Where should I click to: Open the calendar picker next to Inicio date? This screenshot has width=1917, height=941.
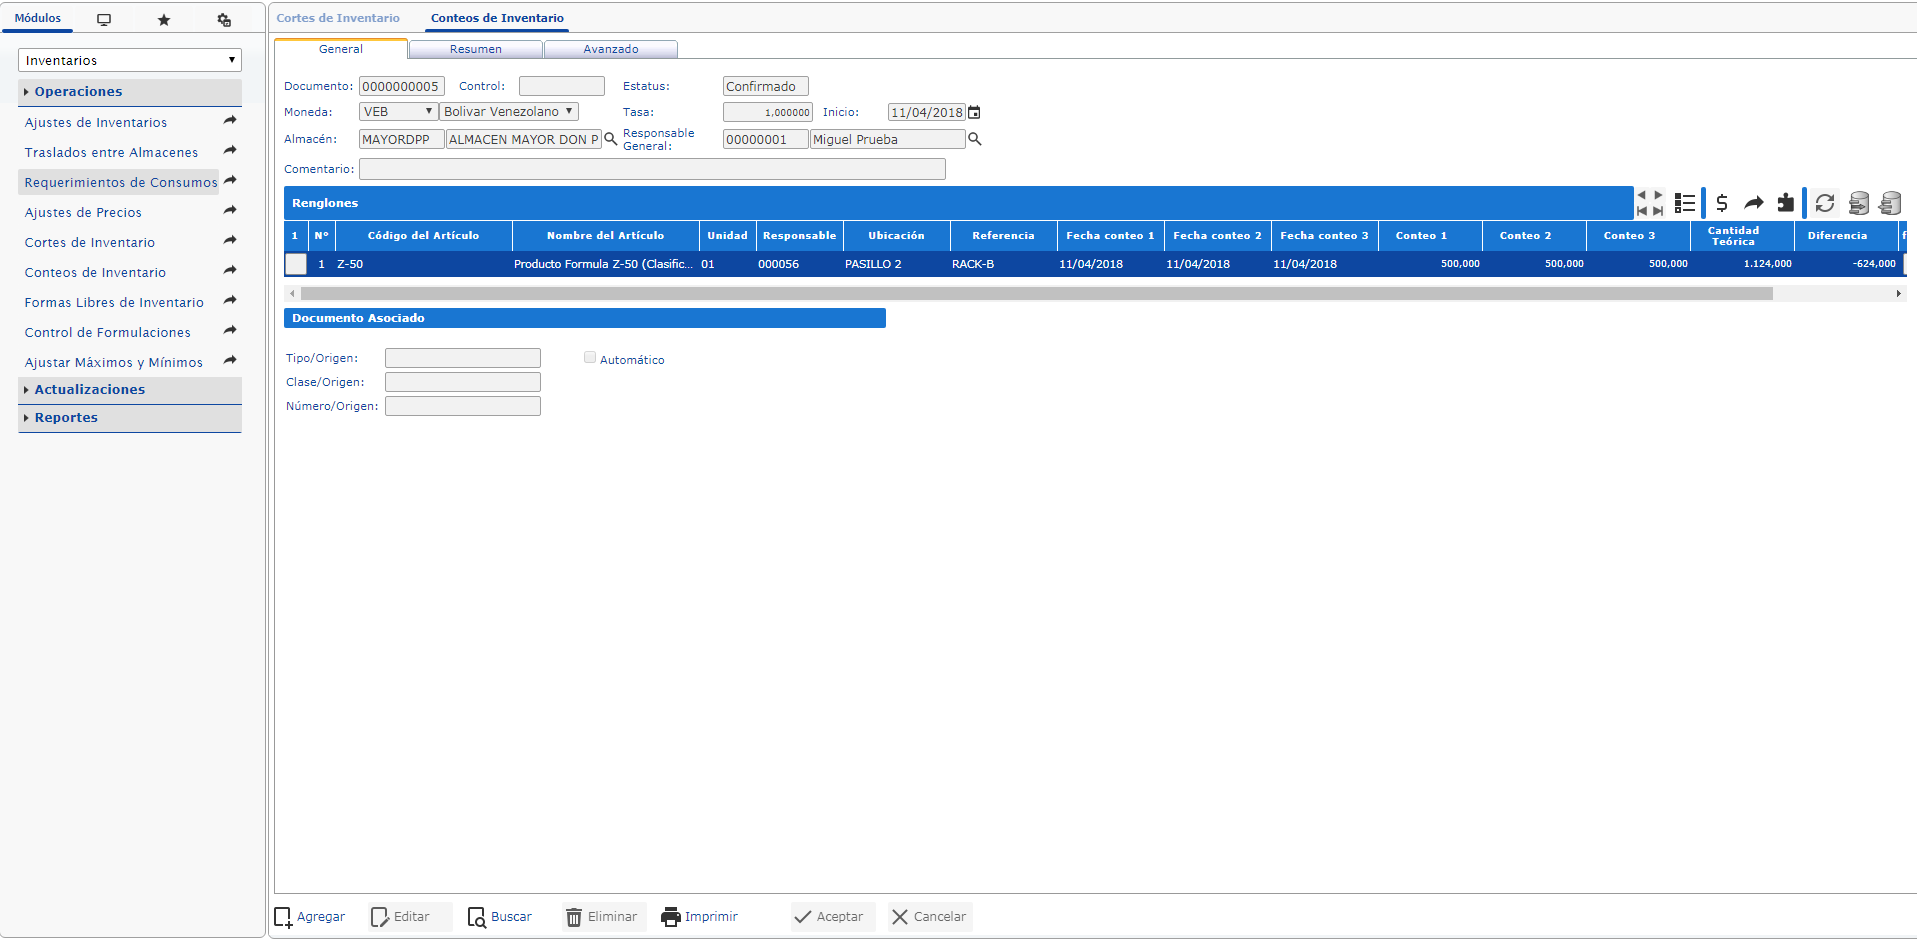[974, 112]
